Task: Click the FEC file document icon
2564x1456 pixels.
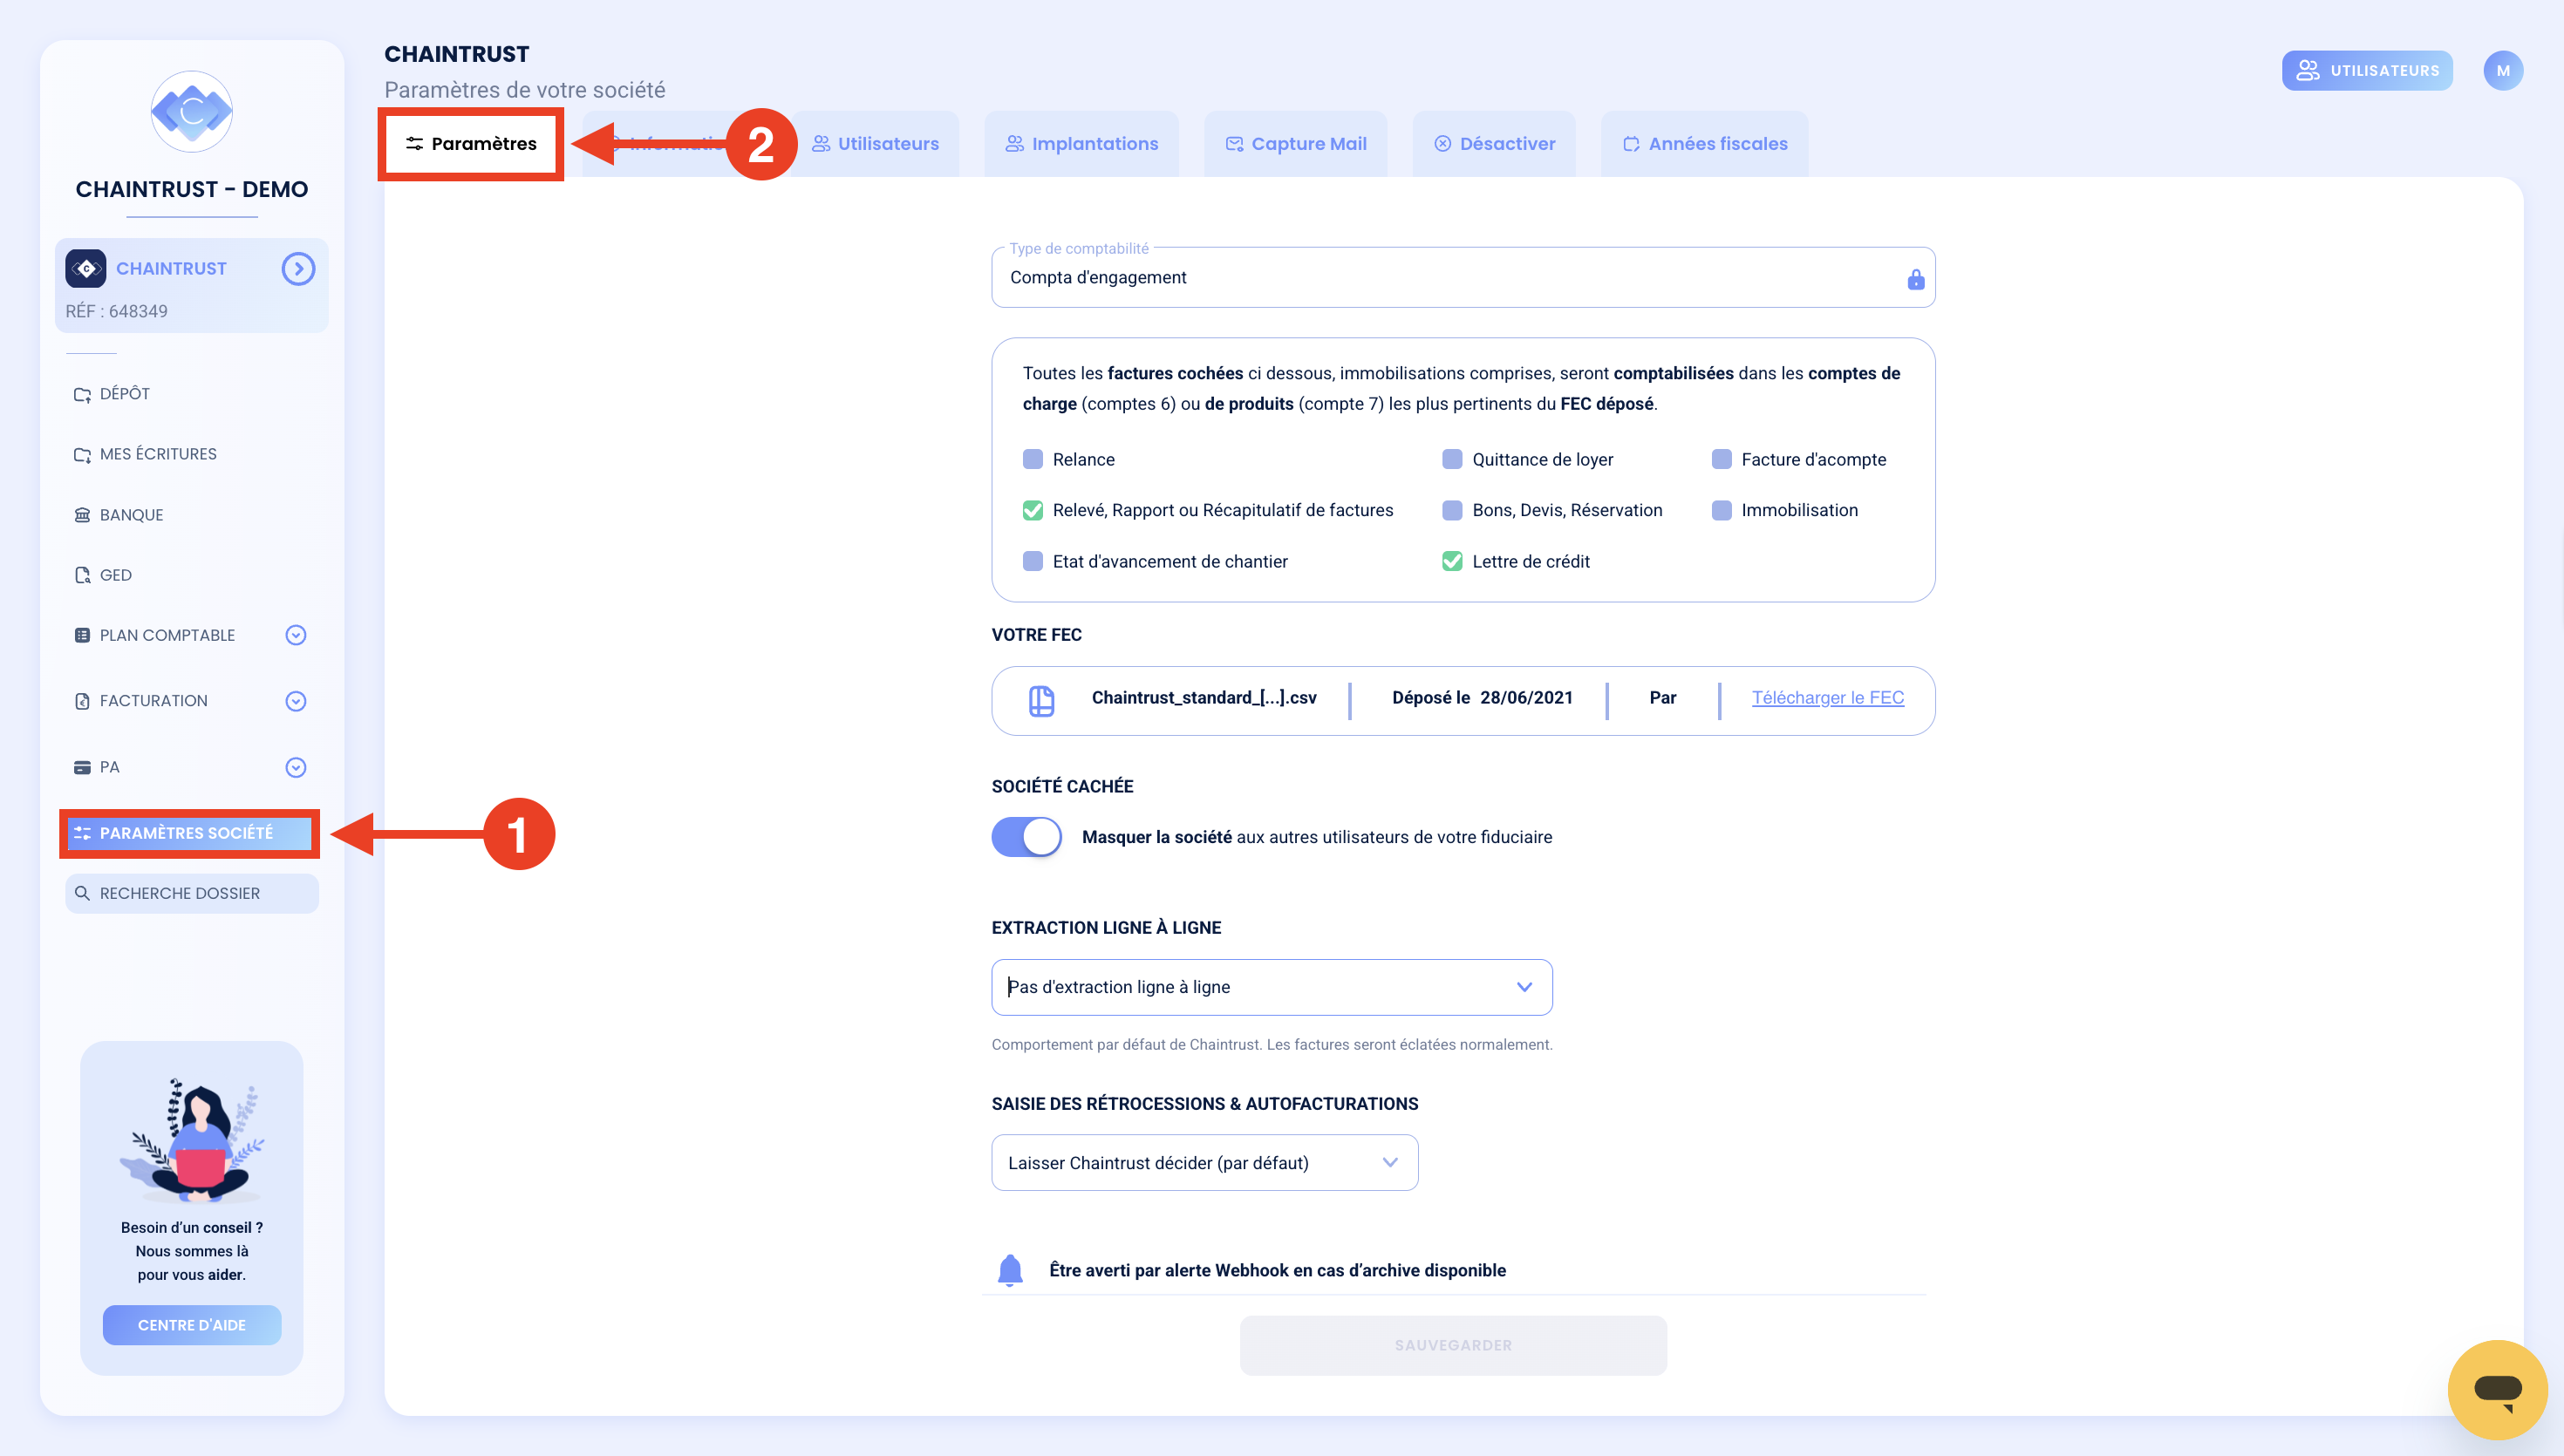Action: pos(1041,700)
